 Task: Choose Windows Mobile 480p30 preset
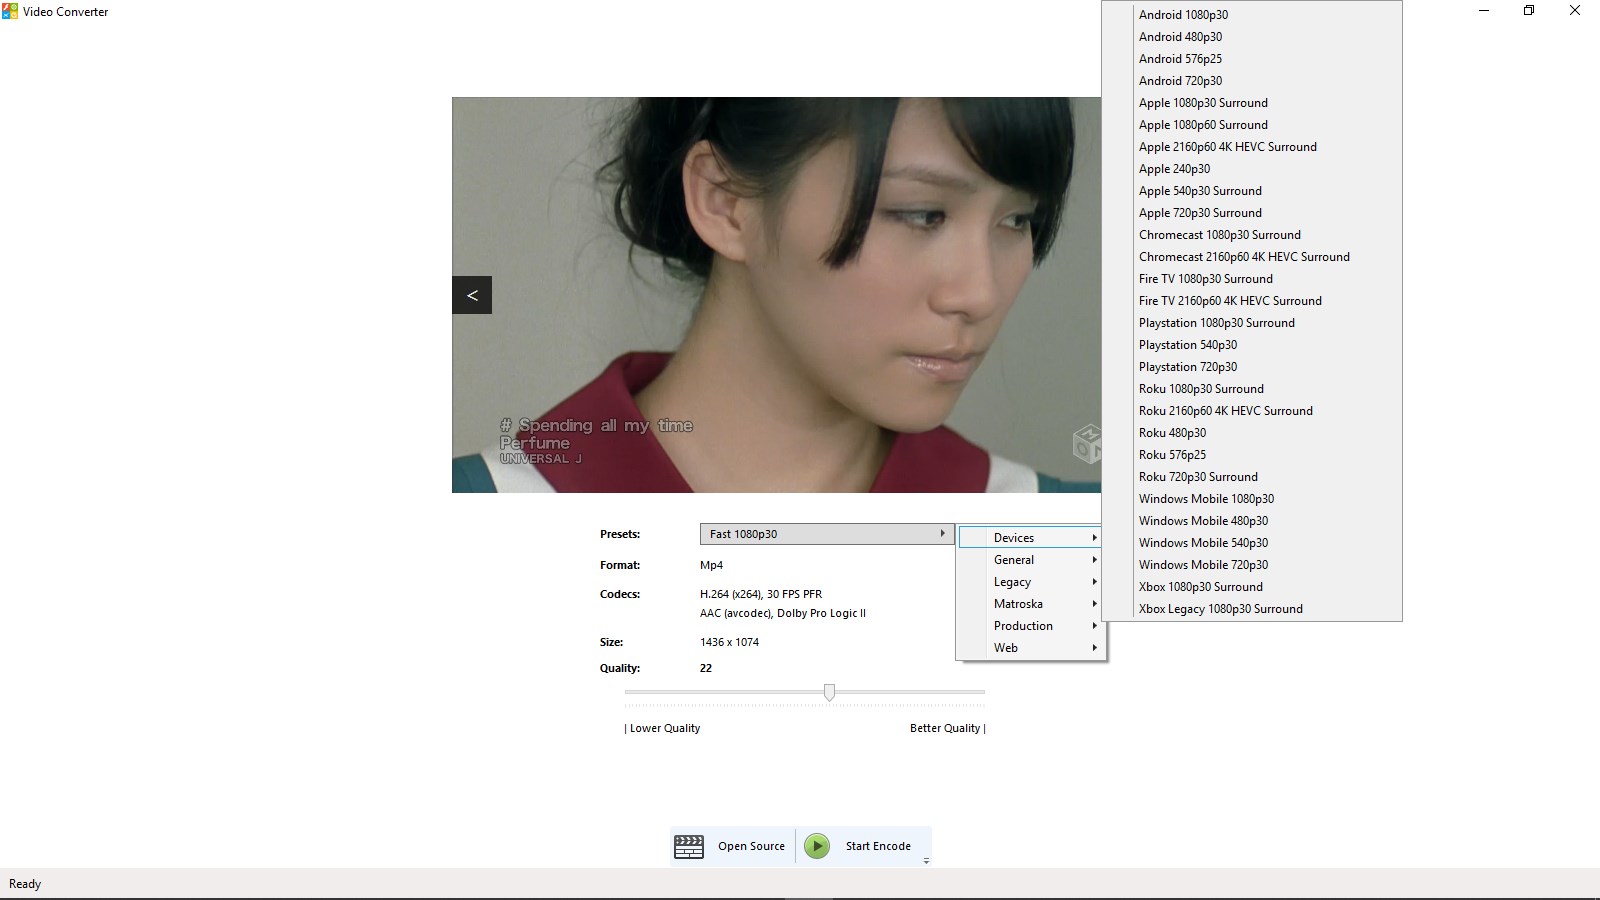click(1252, 521)
